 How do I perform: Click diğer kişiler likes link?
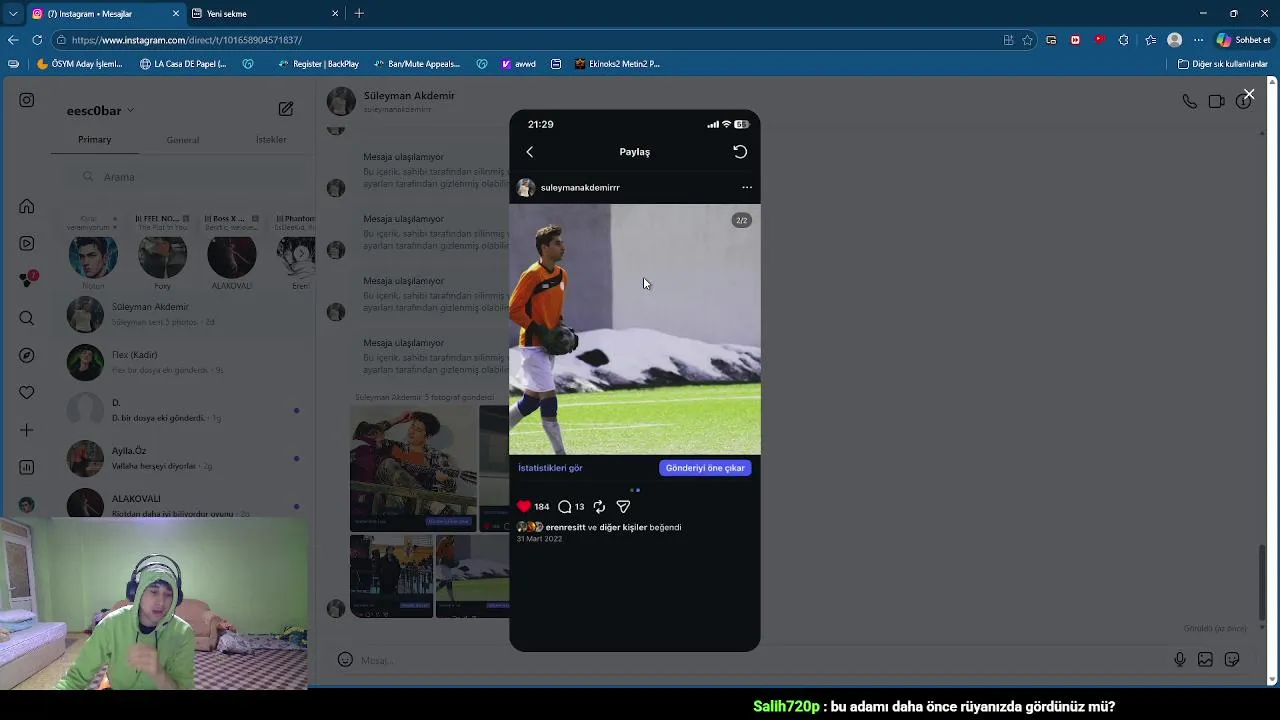point(623,527)
